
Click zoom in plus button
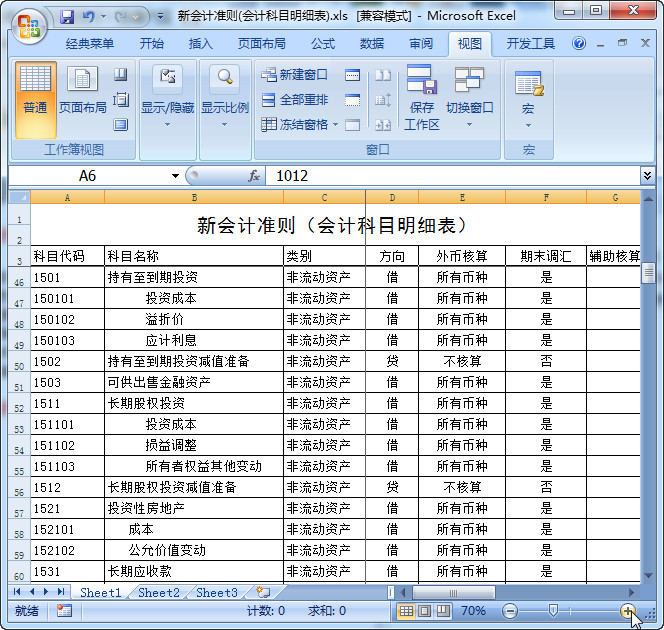click(628, 611)
